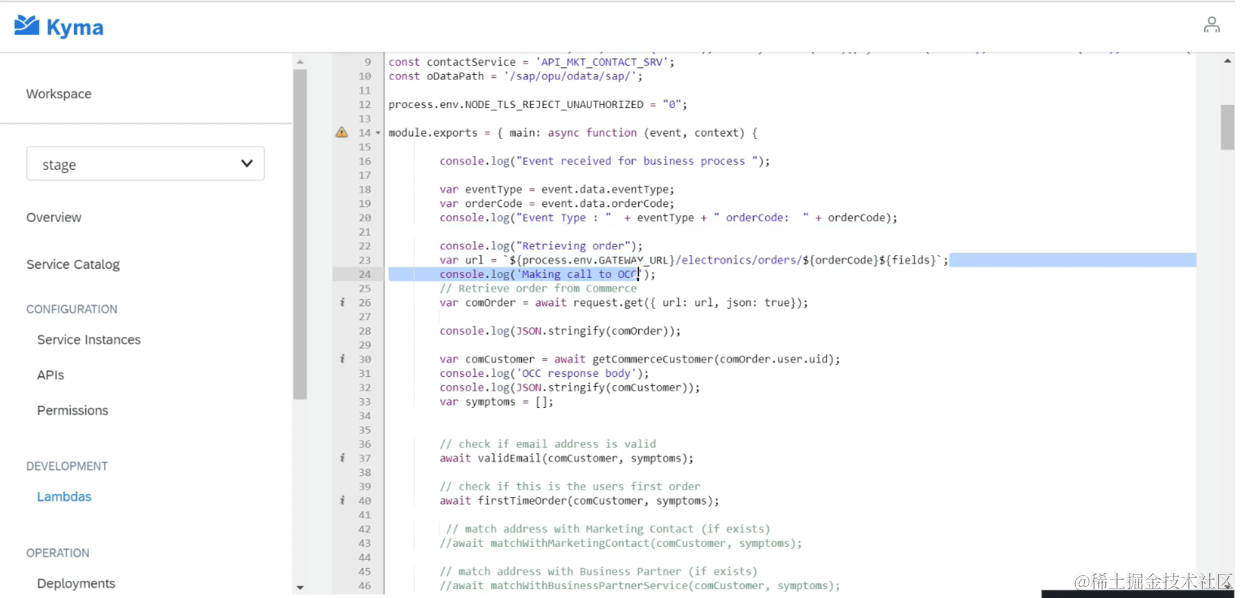Viewport: 1240px width, 598px height.
Task: Click 'var comCustomer' getCommerceCustomer line
Action: tap(640, 359)
